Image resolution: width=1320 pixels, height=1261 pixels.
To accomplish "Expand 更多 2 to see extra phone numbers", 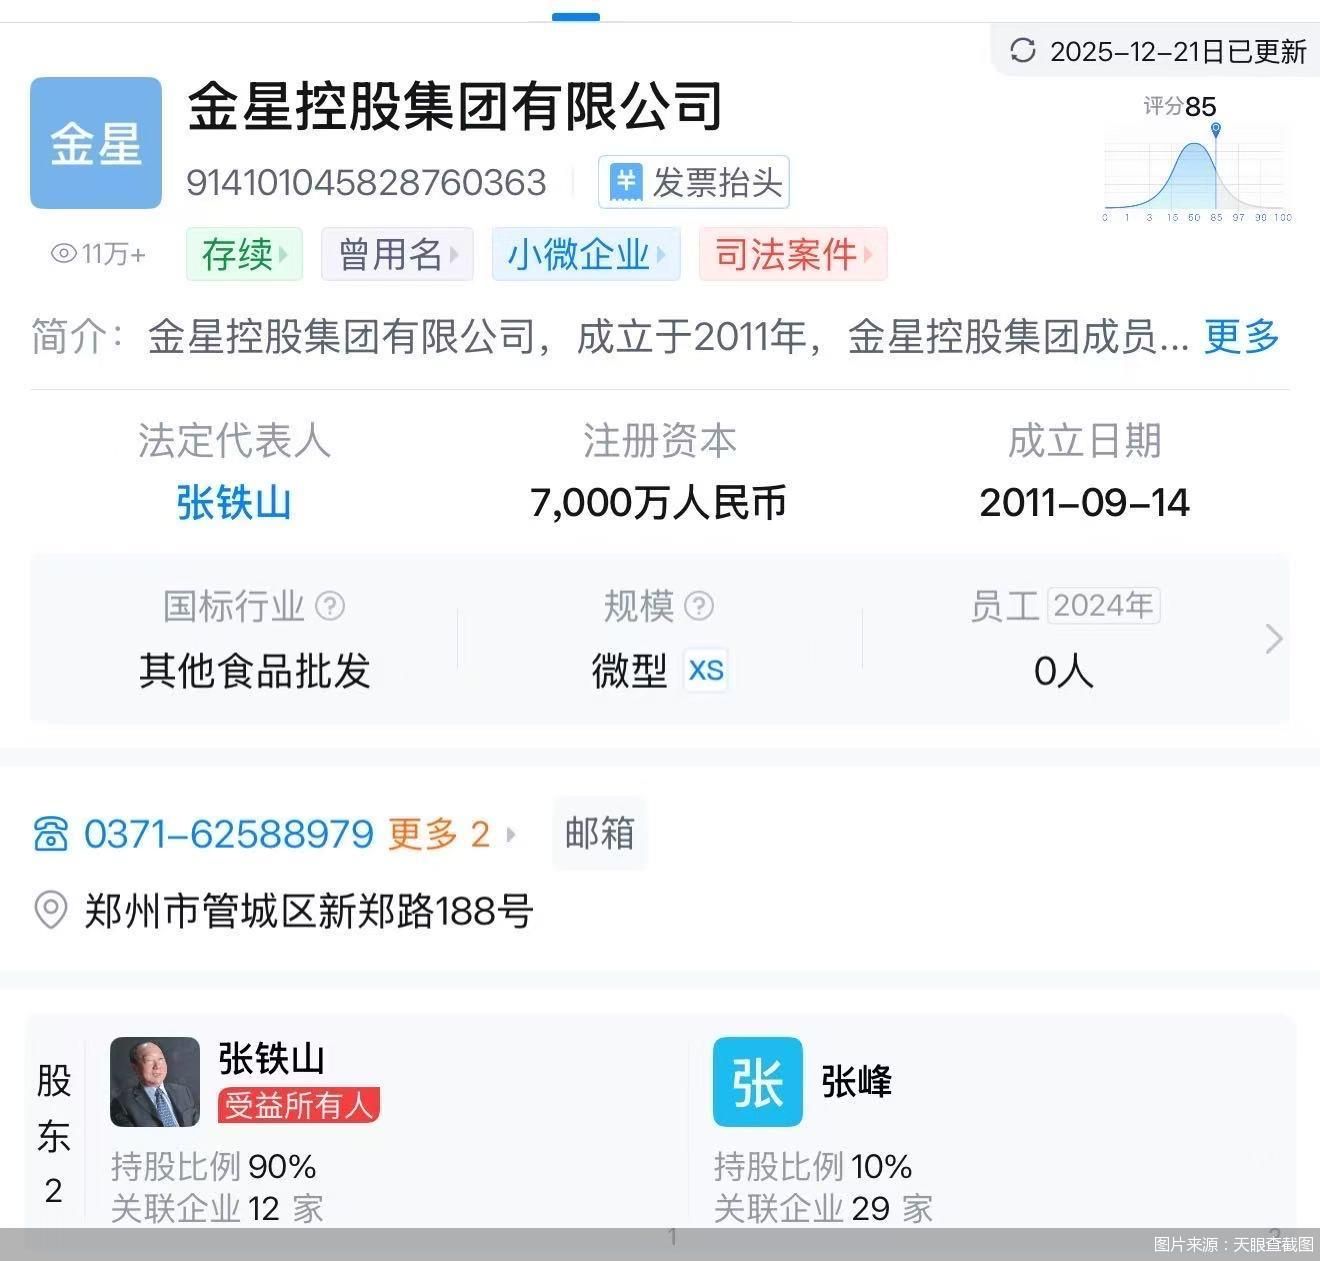I will (x=438, y=833).
